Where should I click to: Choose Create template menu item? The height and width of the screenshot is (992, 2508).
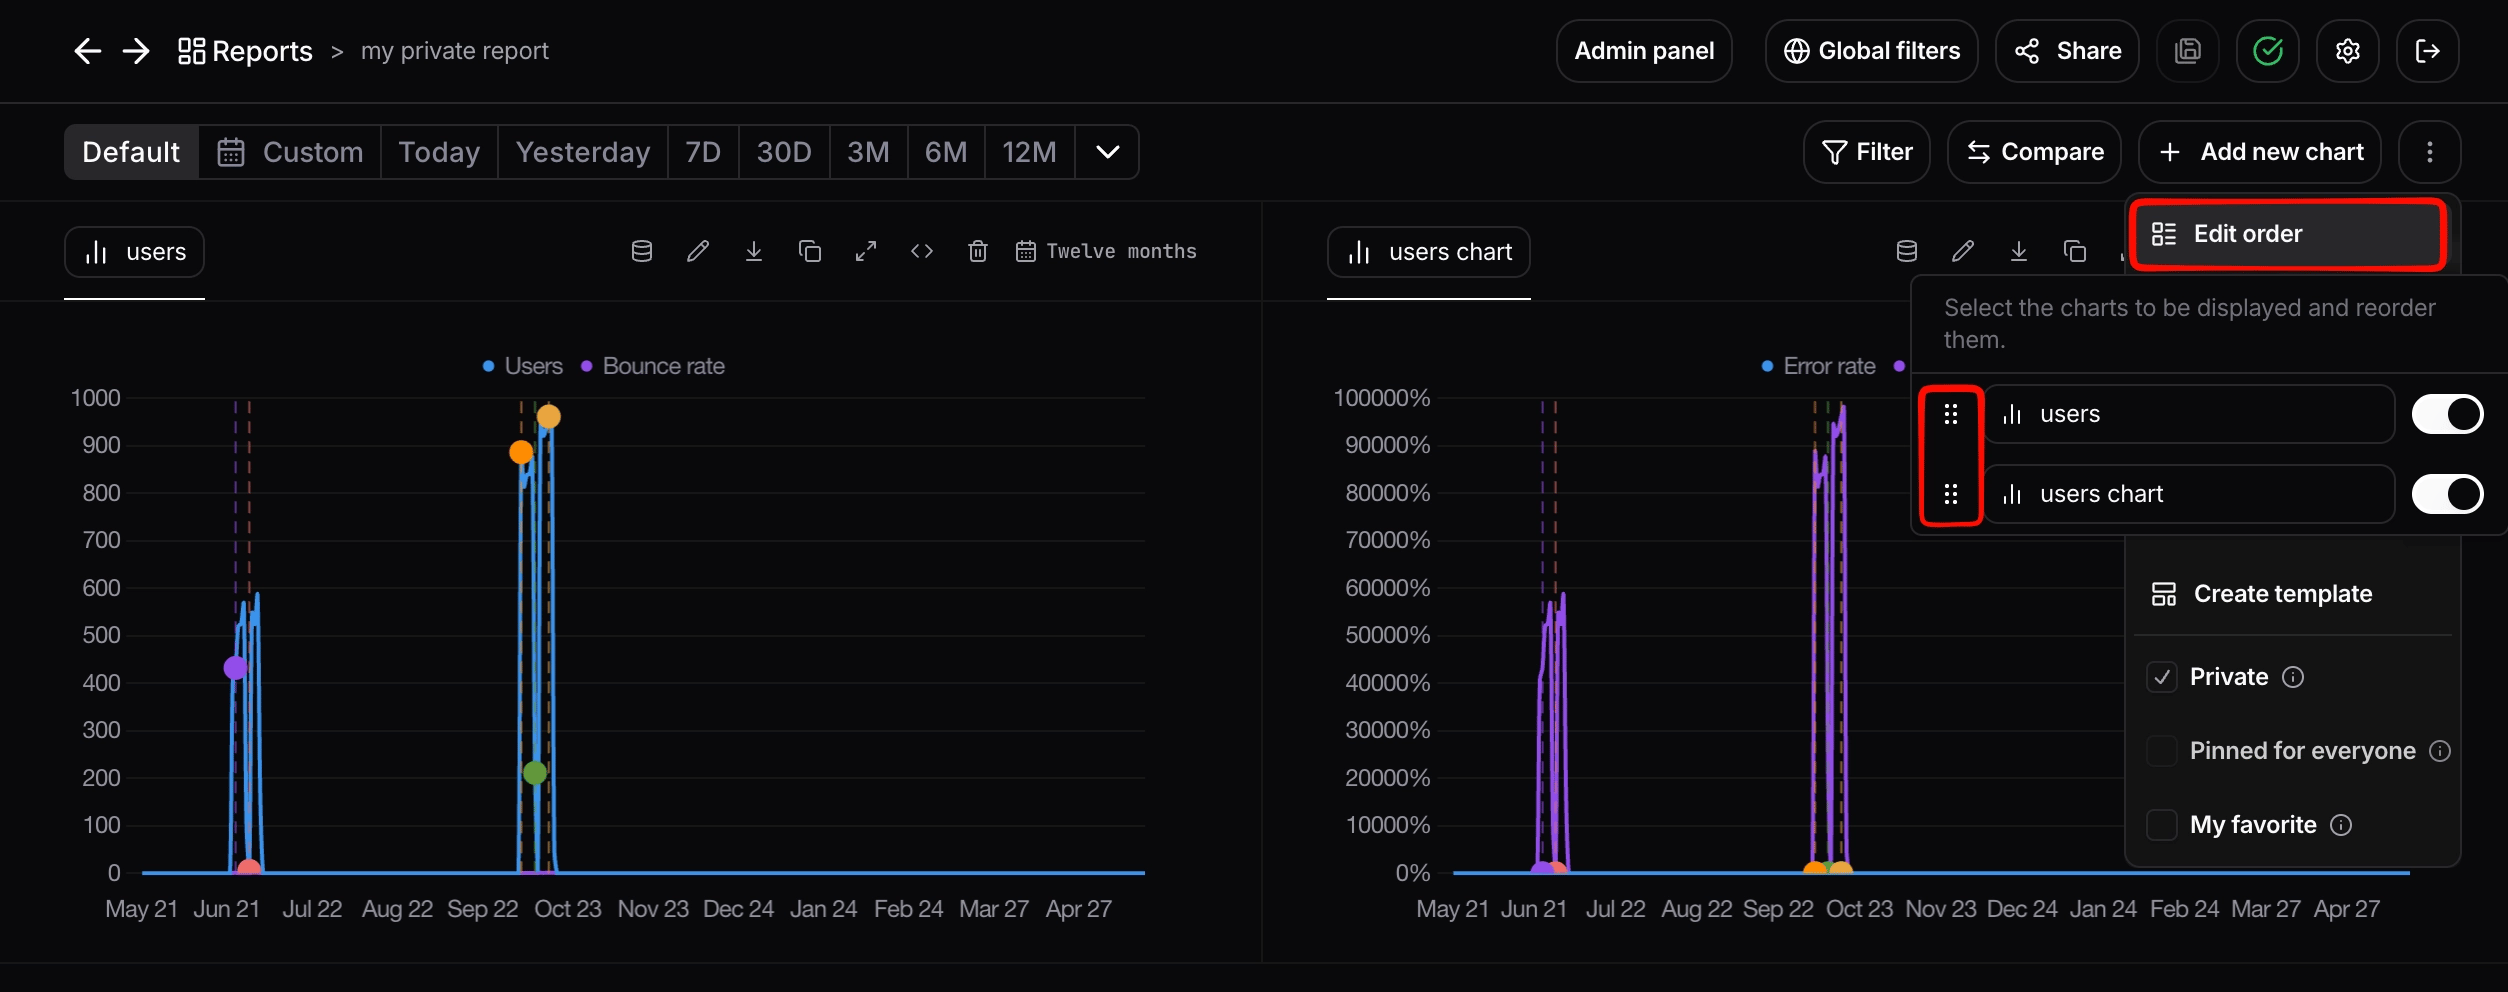[x=2292, y=594]
